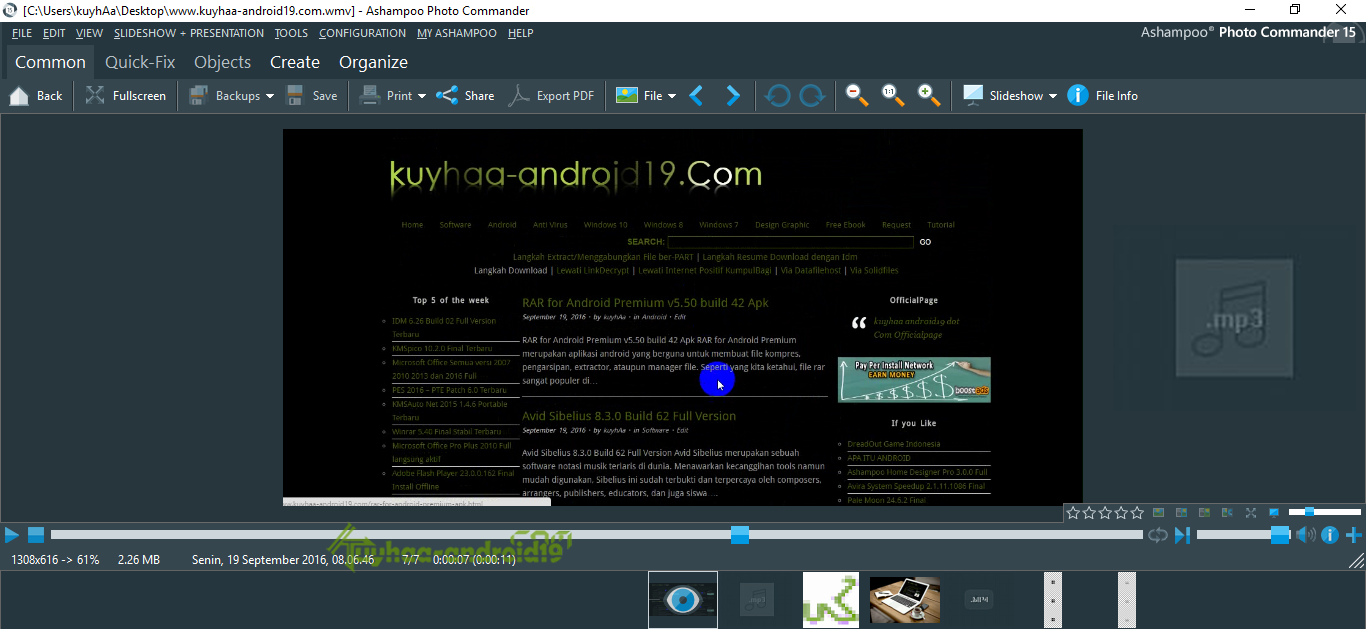This screenshot has height=629, width=1366.
Task: Mute the audio speaker icon
Action: [x=1306, y=535]
